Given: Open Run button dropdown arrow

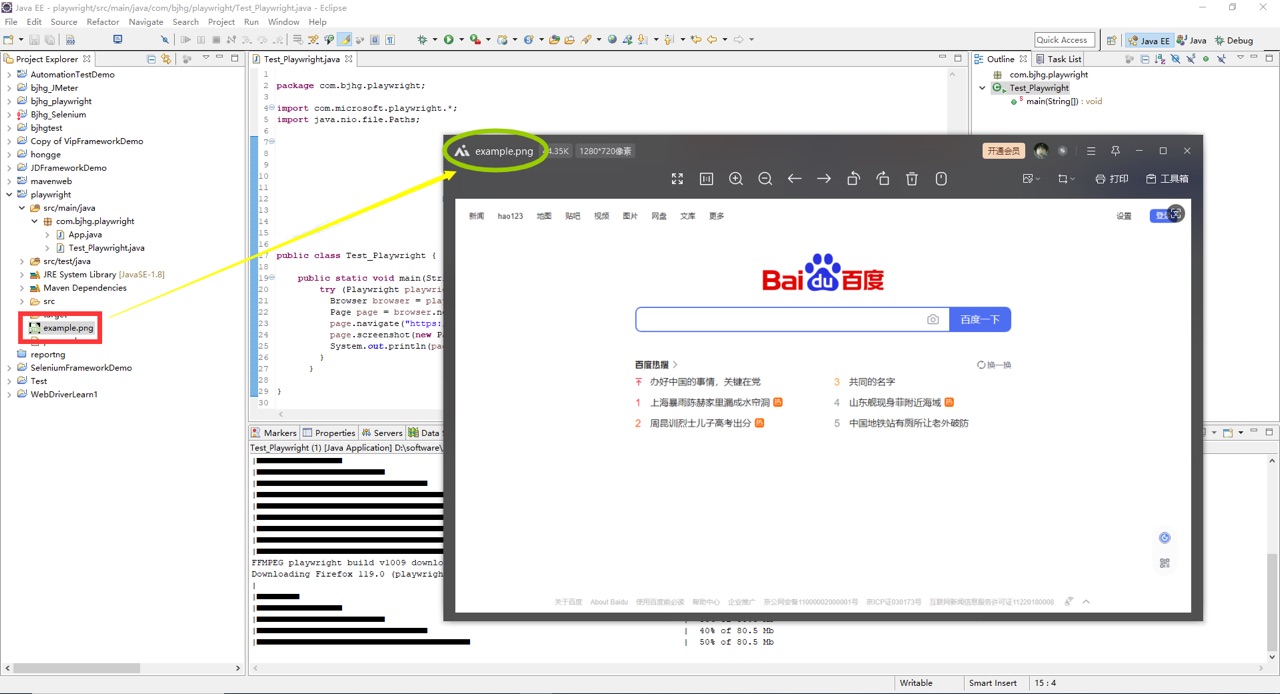Looking at the screenshot, I should tap(461, 40).
